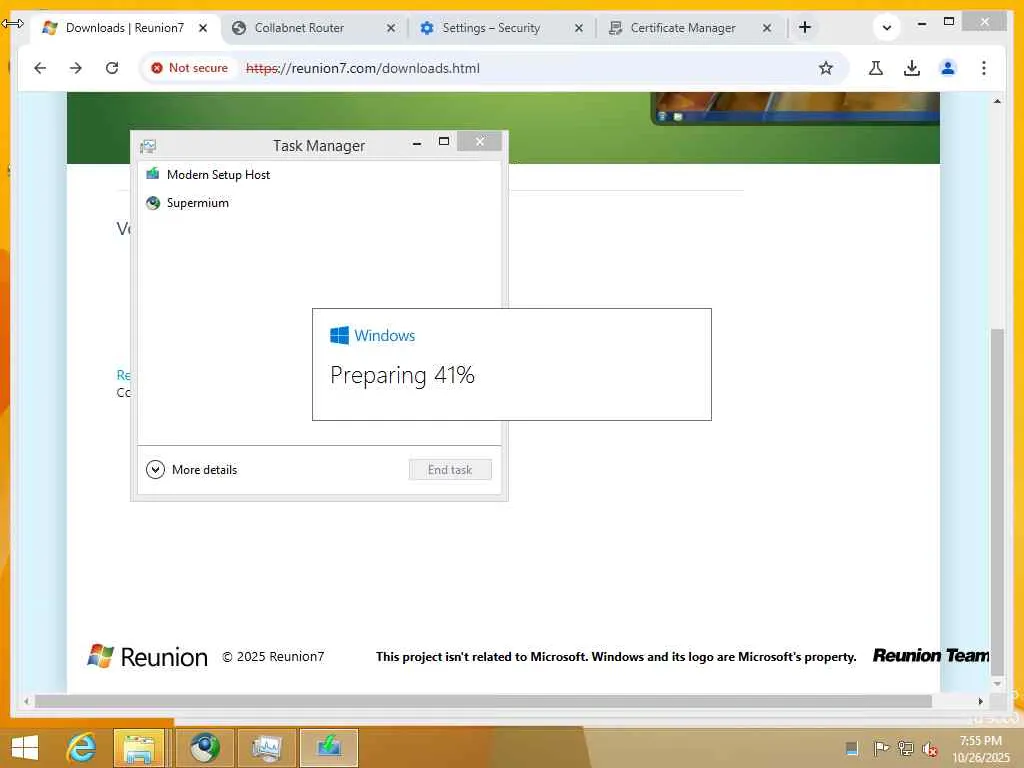This screenshot has width=1024, height=768.
Task: Click the Reunion logo in page footer
Action: (x=148, y=656)
